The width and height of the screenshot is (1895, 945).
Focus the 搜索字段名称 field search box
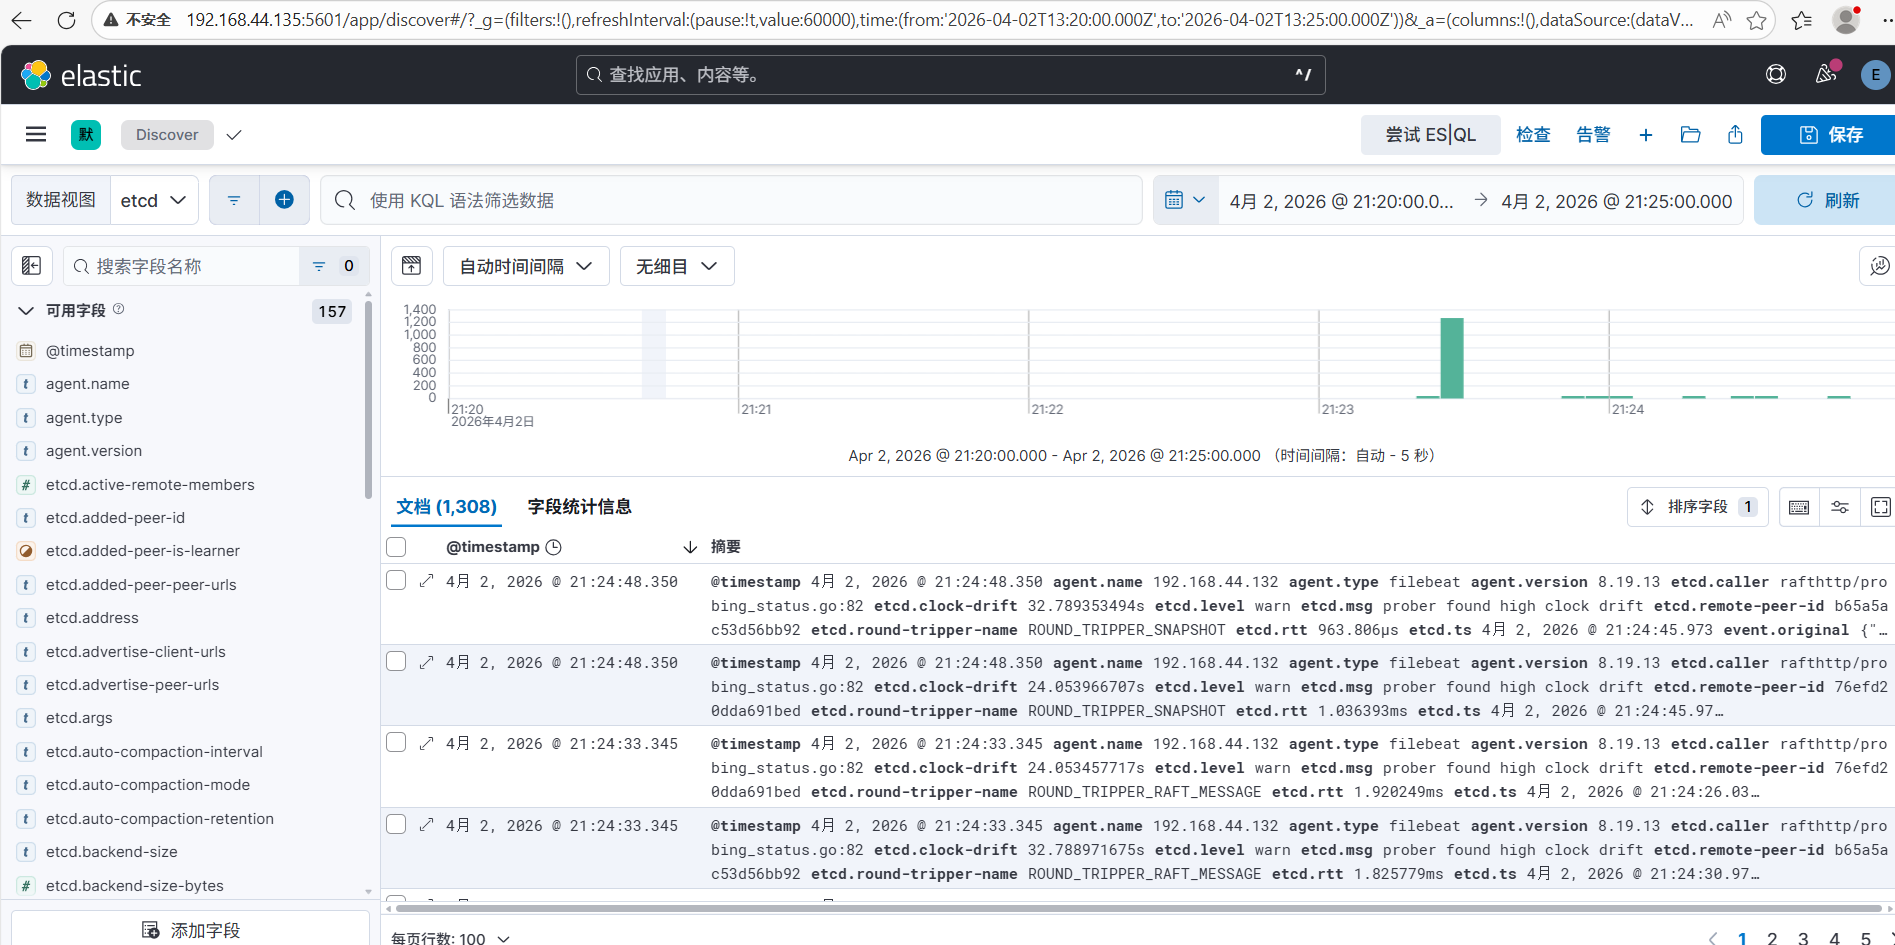[x=181, y=266]
